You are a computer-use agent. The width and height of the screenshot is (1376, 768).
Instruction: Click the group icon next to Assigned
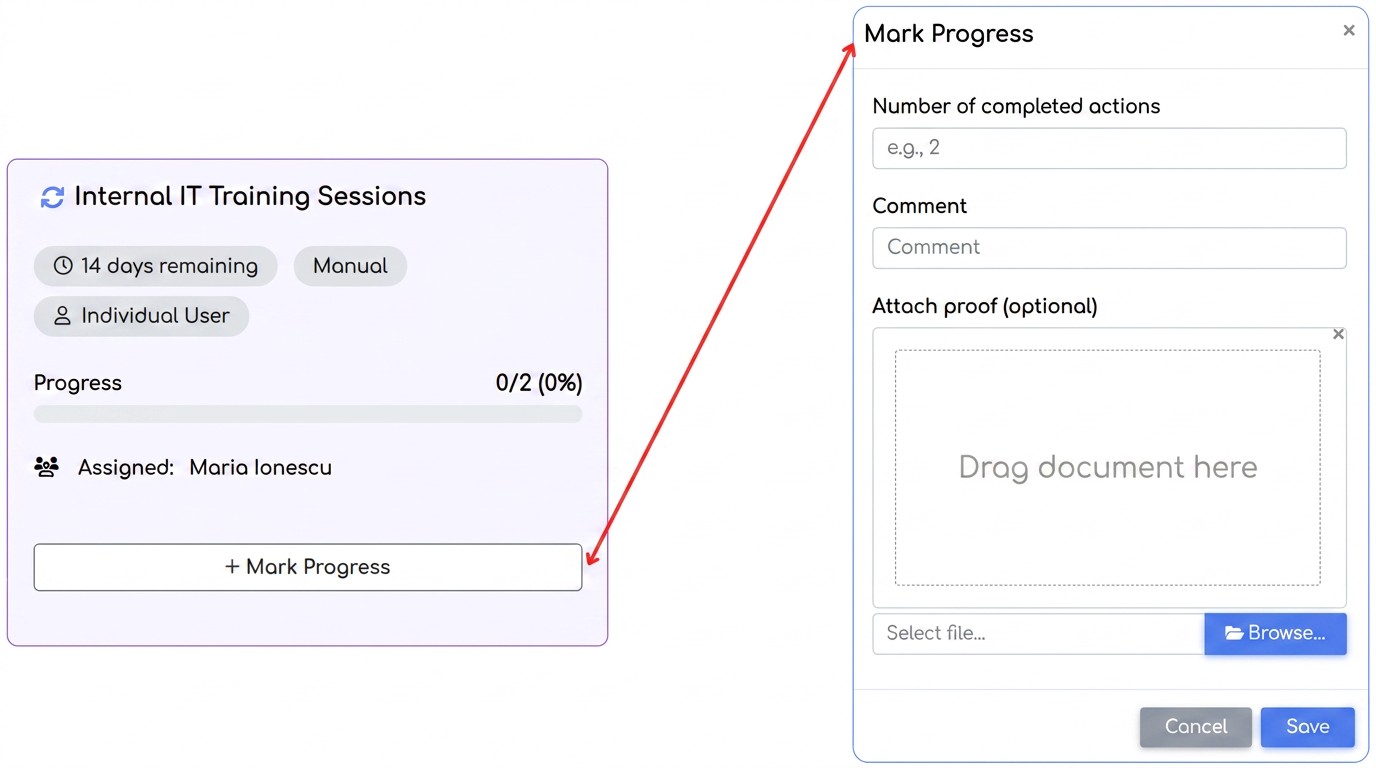point(46,467)
